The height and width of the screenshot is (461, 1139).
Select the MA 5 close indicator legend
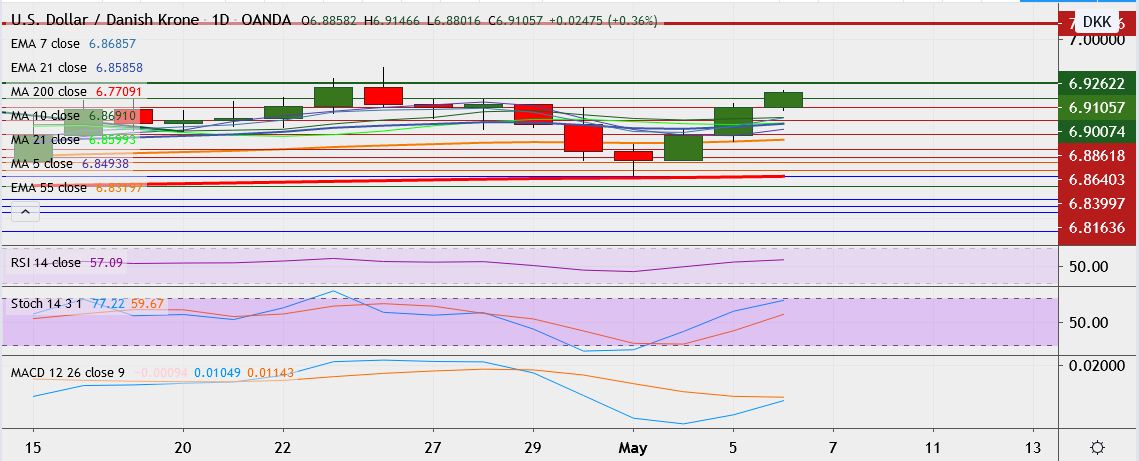click(x=44, y=164)
